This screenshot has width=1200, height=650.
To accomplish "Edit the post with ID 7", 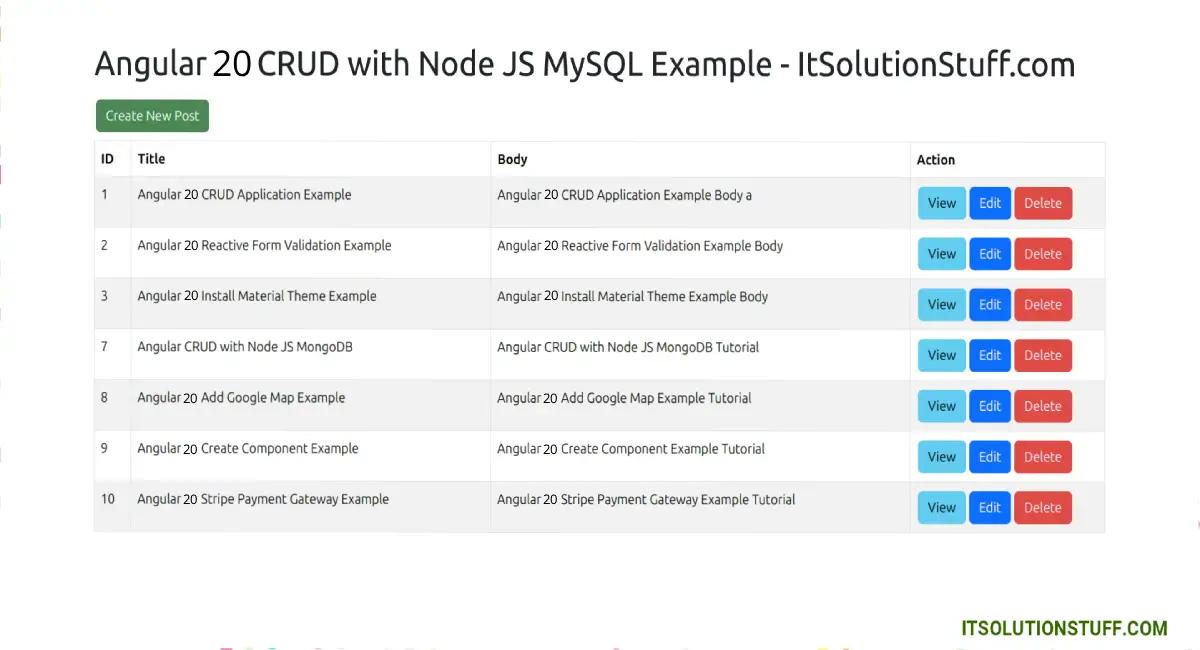I will click(x=989, y=355).
